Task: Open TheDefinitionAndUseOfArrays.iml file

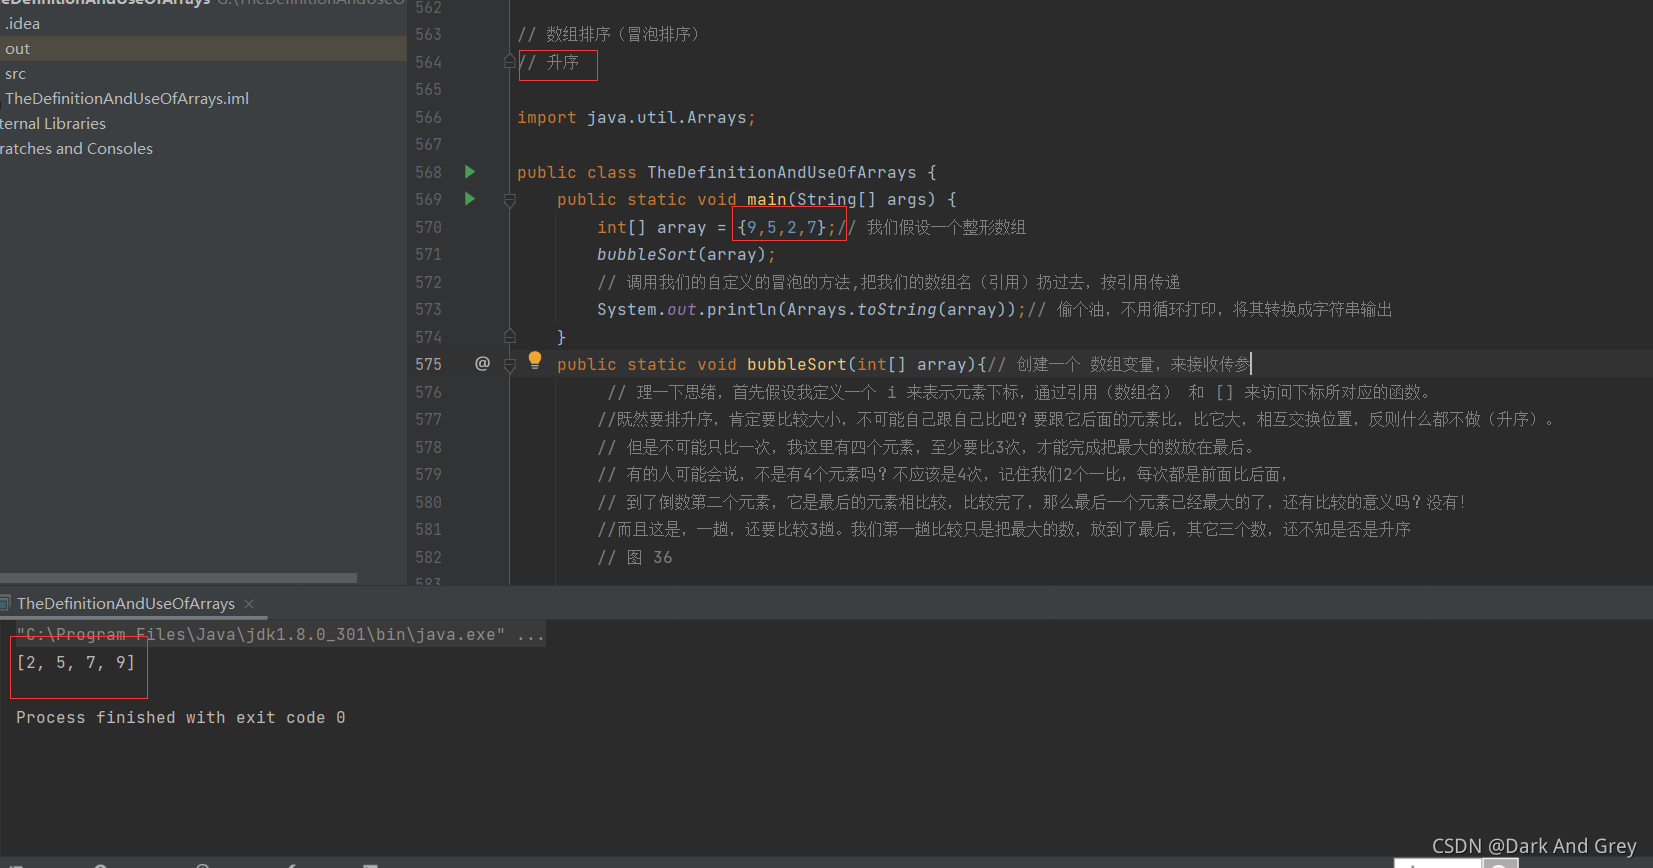Action: pyautogui.click(x=127, y=98)
